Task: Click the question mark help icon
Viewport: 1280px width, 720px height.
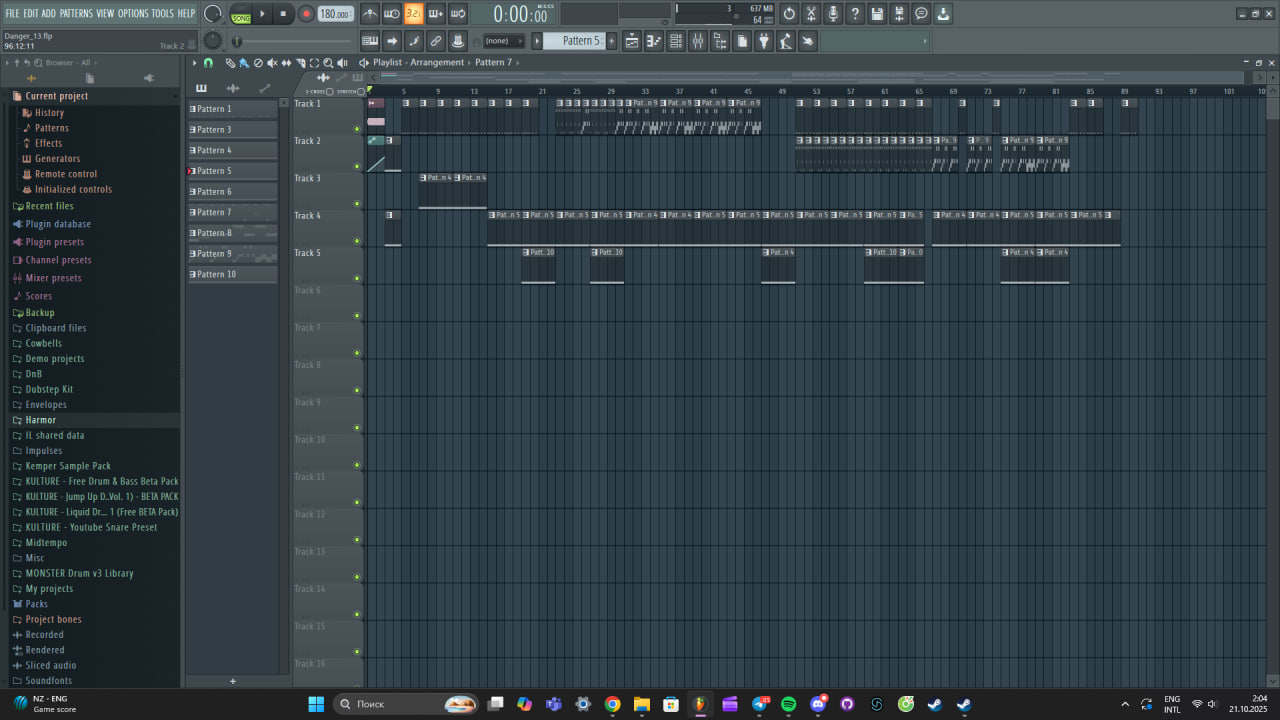Action: 855,14
